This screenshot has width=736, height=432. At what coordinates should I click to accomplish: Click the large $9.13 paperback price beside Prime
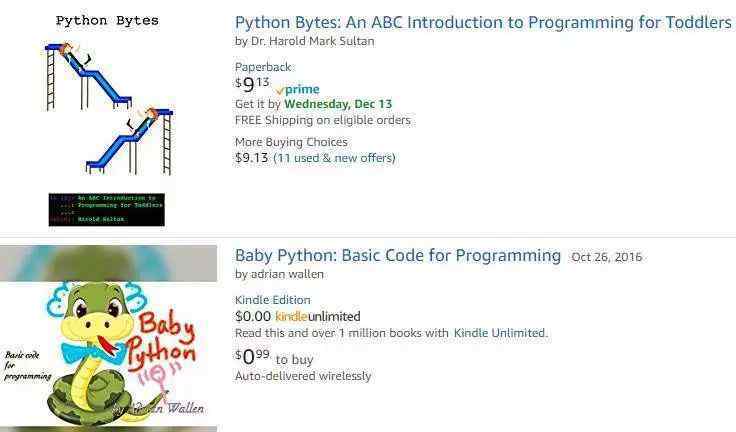coord(252,86)
